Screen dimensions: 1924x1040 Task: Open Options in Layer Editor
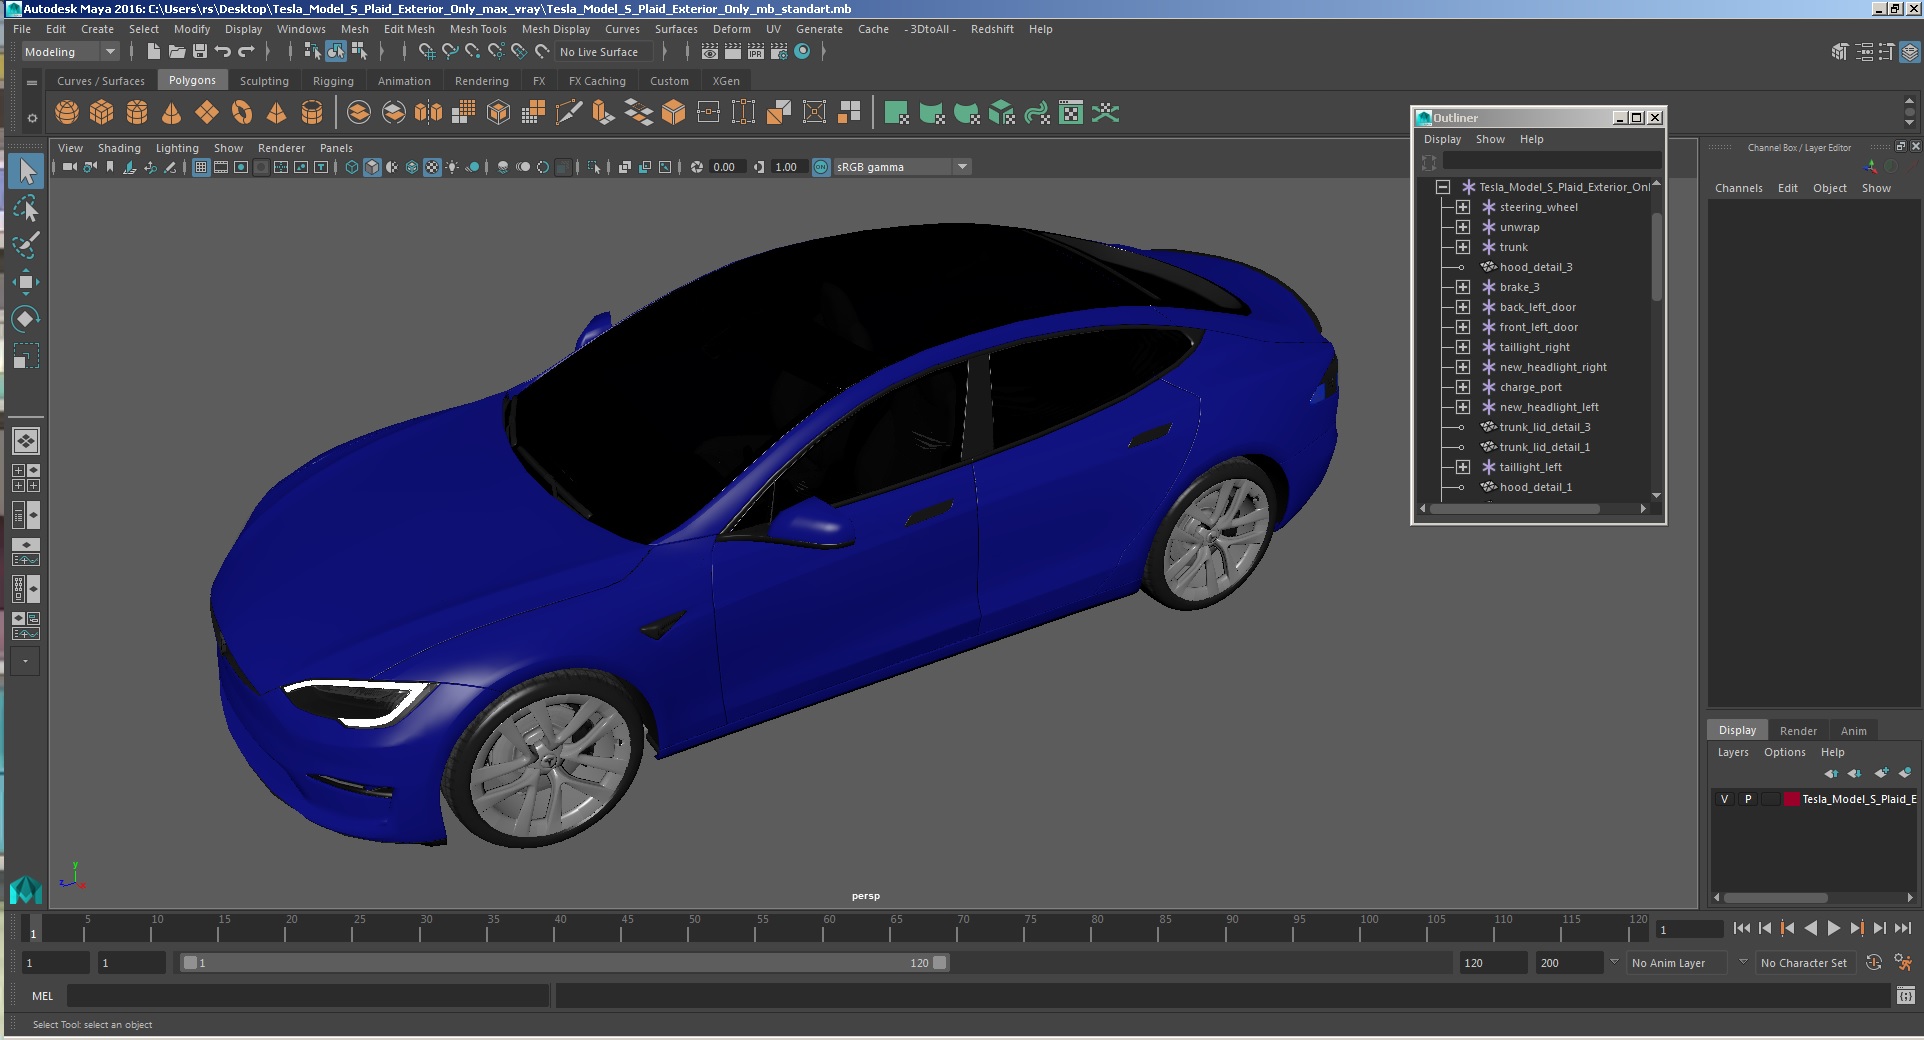tap(1785, 752)
